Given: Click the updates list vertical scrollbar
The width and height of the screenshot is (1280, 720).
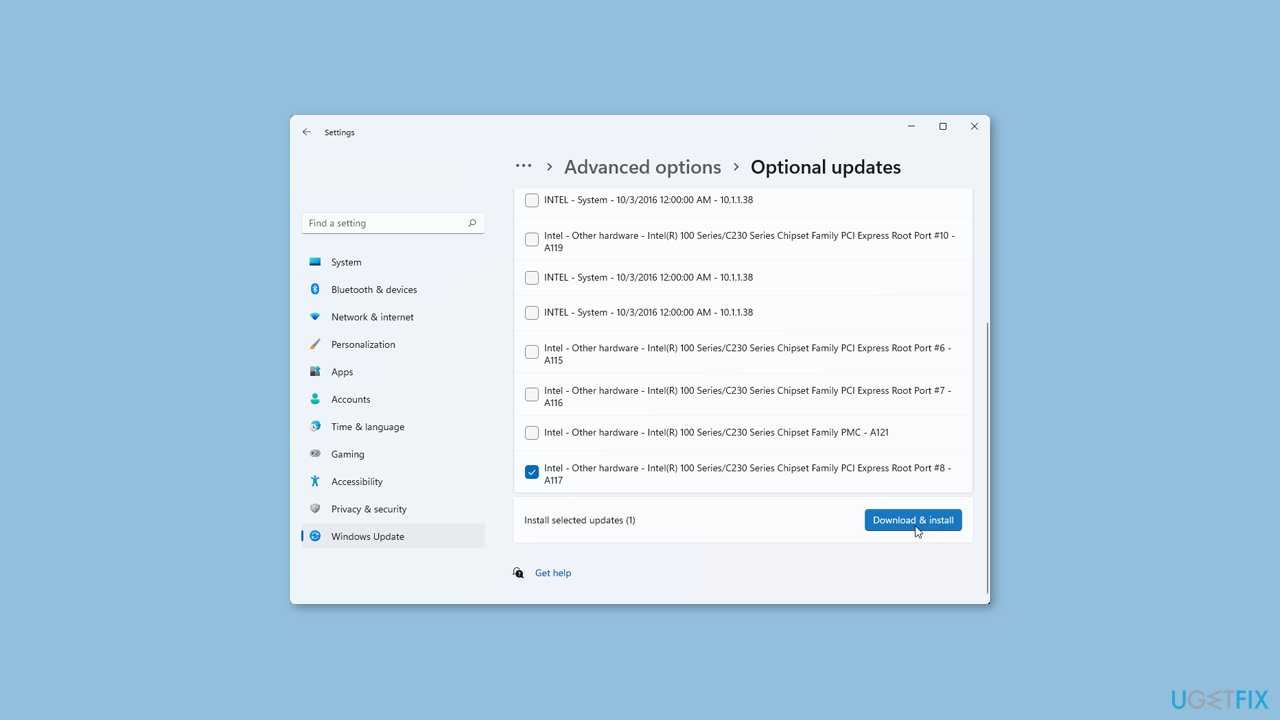Looking at the screenshot, I should [988, 457].
